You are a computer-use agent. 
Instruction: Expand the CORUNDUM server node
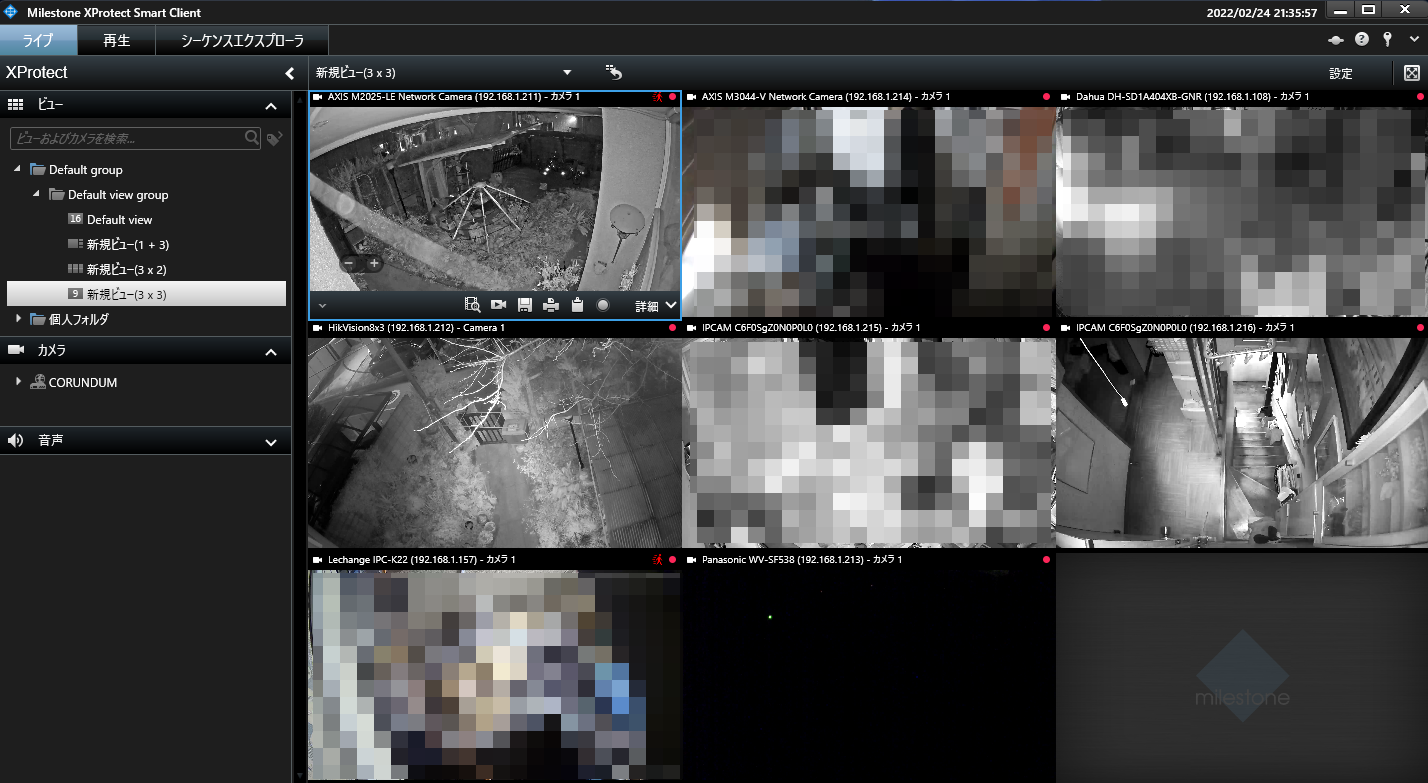pos(18,382)
